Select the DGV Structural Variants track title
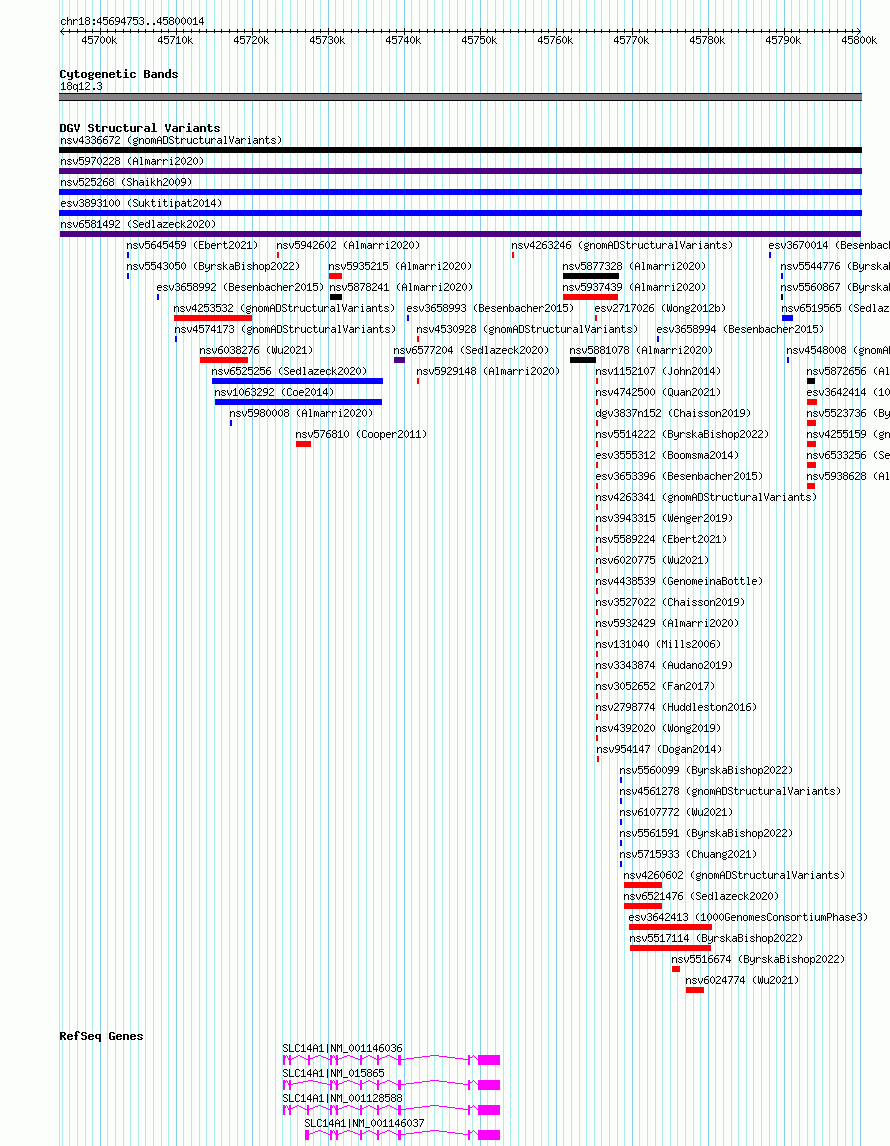Image resolution: width=890 pixels, height=1146 pixels. pos(140,128)
